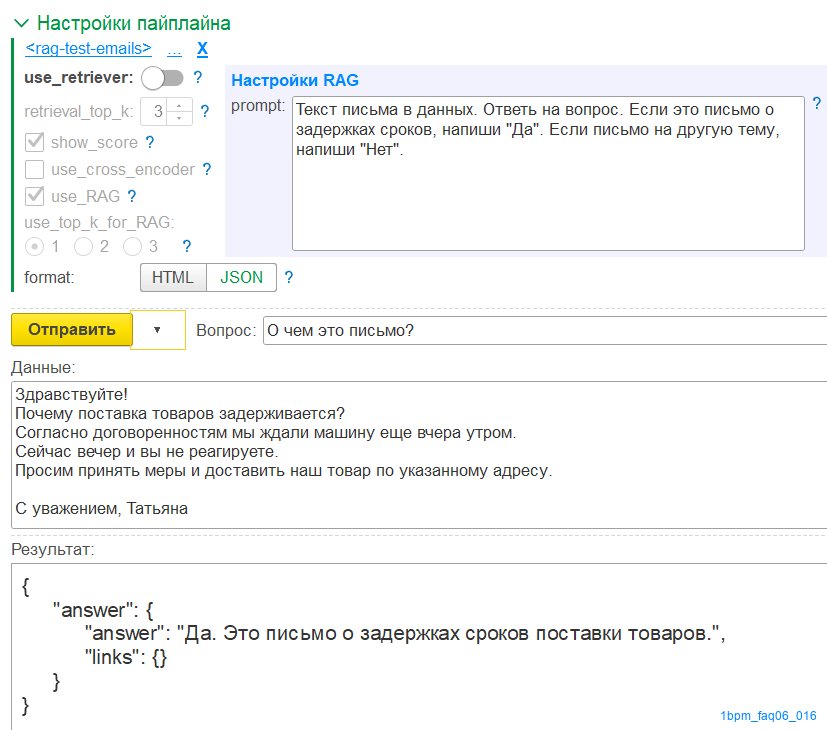Click the Вопрос input field
Image resolution: width=827 pixels, height=730 pixels.
click(543, 331)
